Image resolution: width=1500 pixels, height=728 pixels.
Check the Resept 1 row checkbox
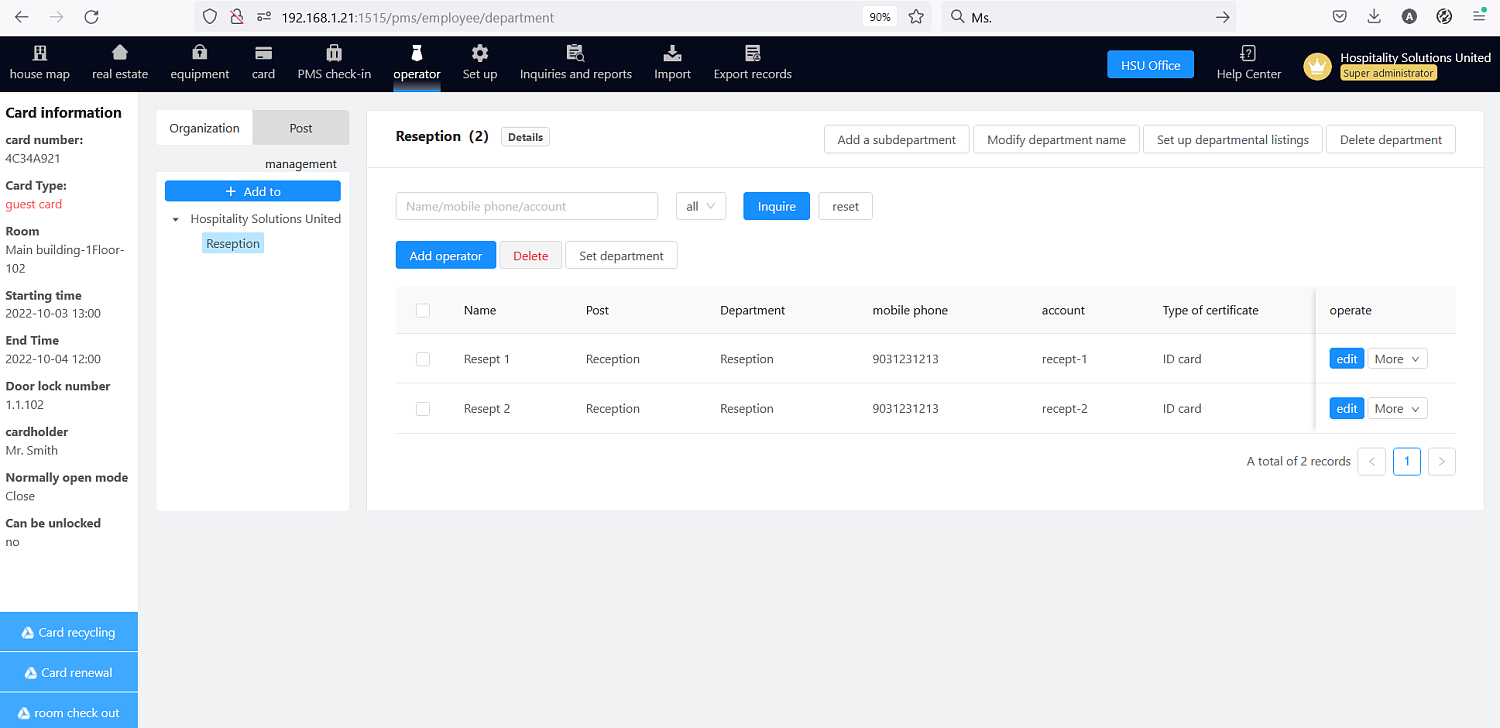tap(423, 359)
